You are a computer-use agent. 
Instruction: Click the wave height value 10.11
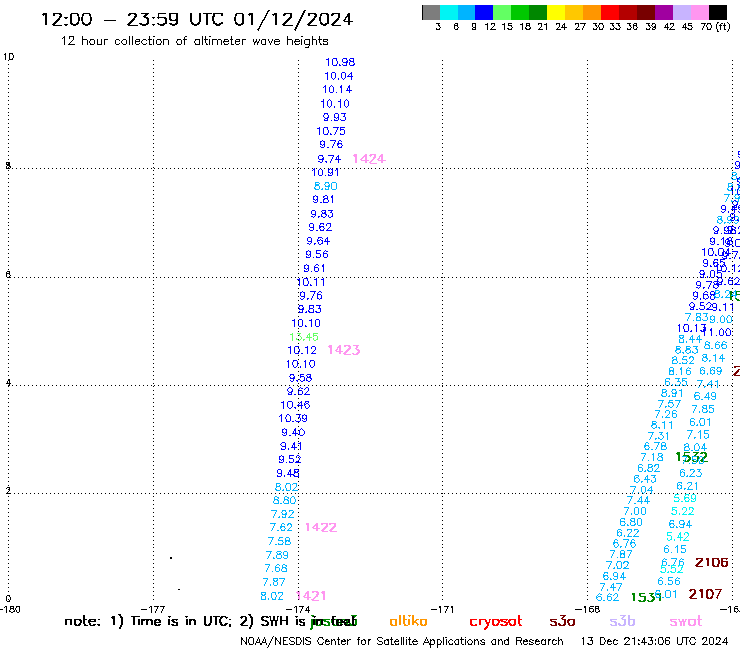[311, 282]
